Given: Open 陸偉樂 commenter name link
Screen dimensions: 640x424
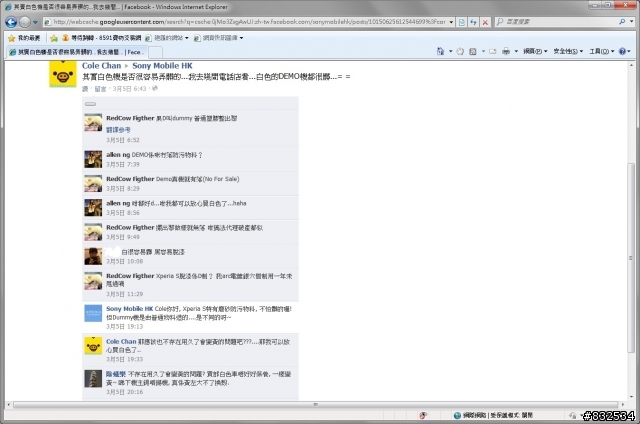Looking at the screenshot, I should tap(116, 374).
